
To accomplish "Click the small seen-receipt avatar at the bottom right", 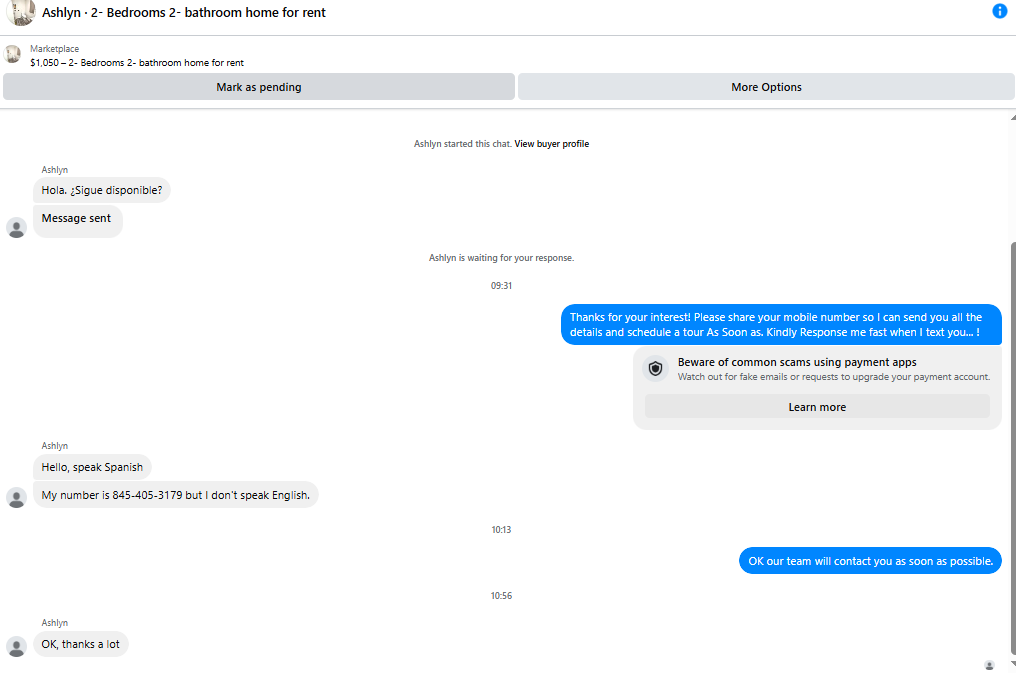I will pyautogui.click(x=989, y=665).
